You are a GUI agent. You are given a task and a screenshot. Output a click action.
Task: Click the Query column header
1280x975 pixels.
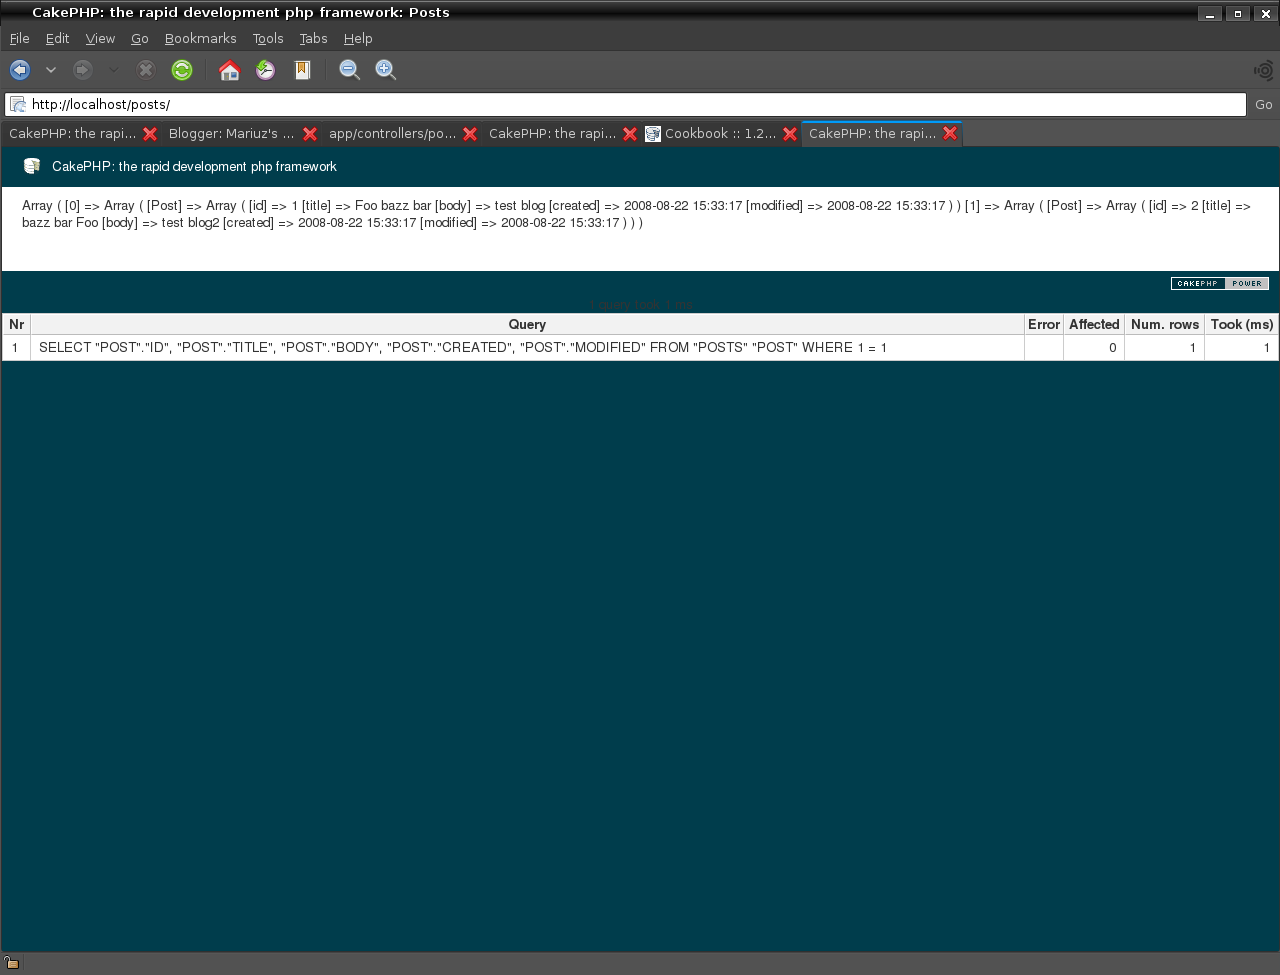527,324
